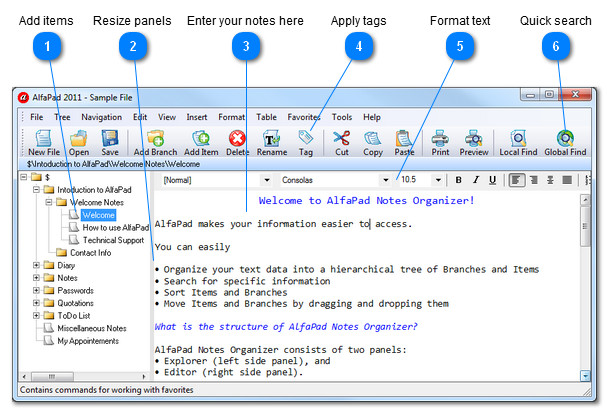Viewport: 610px width, 416px height.
Task: Click the editor scrollbar up arrow
Action: [585, 200]
